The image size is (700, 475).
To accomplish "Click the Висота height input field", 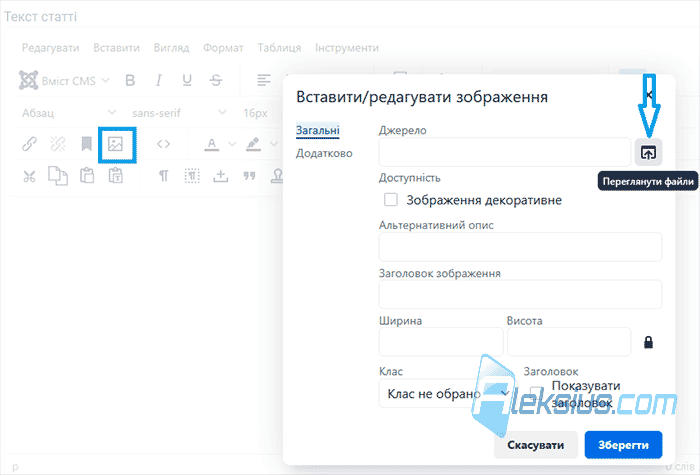I will pyautogui.click(x=569, y=342).
